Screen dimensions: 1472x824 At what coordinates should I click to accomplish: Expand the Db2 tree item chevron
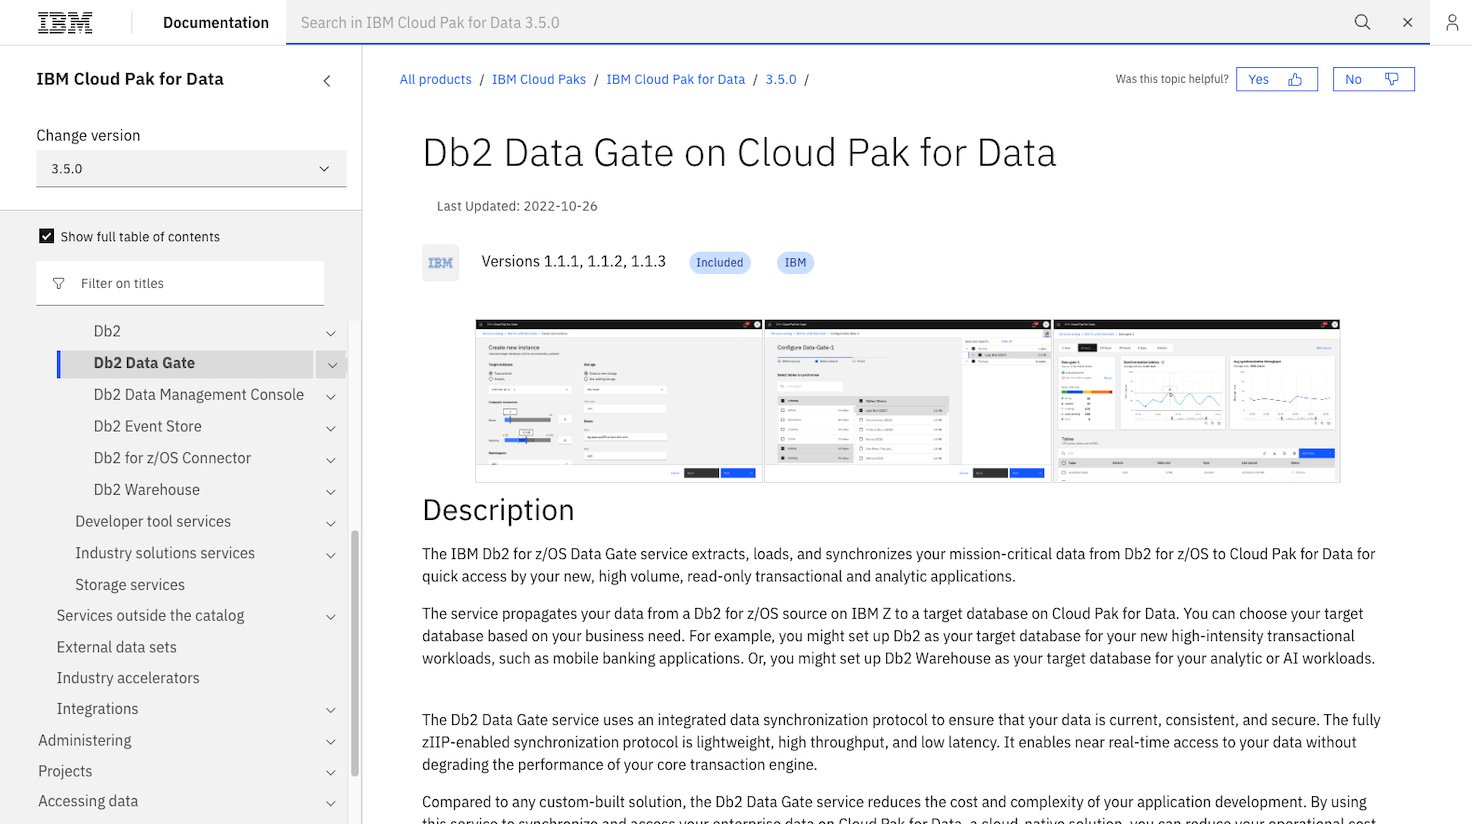click(x=331, y=333)
